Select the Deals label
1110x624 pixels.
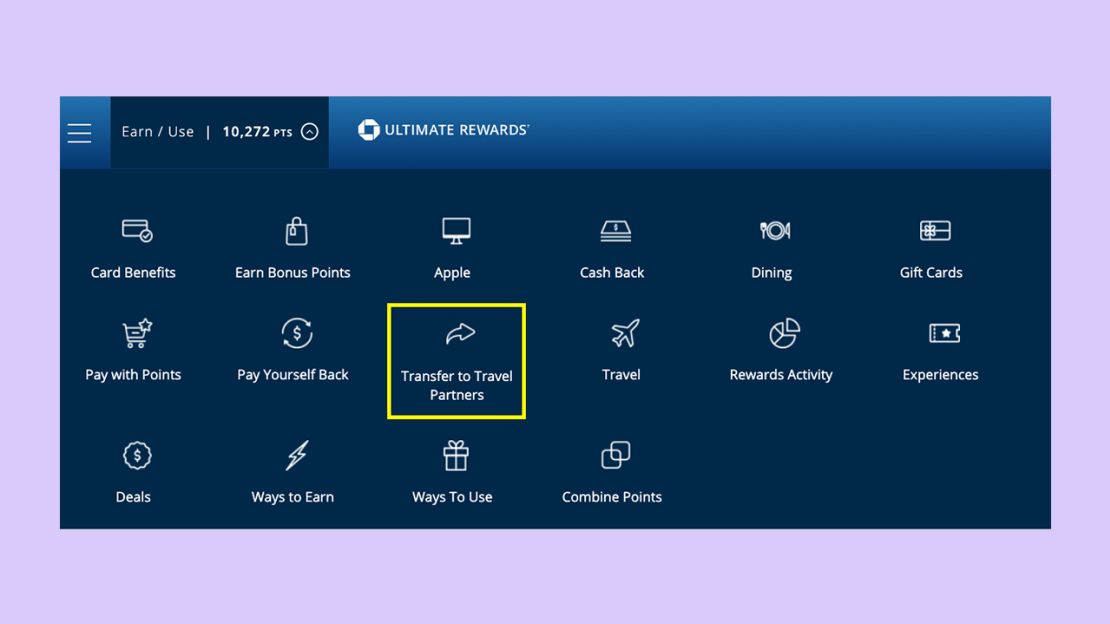(x=133, y=497)
